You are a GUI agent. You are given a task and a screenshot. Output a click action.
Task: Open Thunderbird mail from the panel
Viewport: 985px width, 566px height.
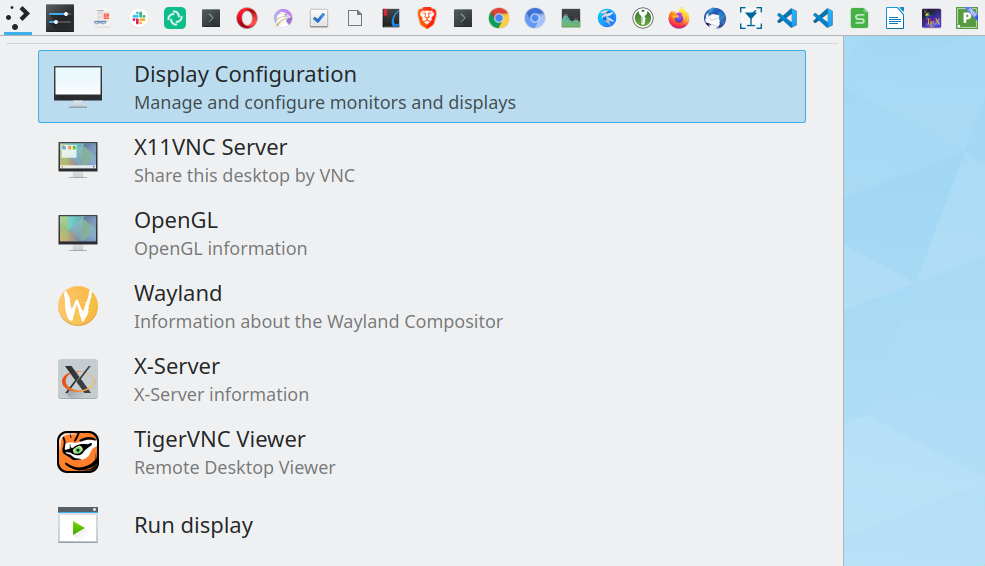pyautogui.click(x=715, y=18)
